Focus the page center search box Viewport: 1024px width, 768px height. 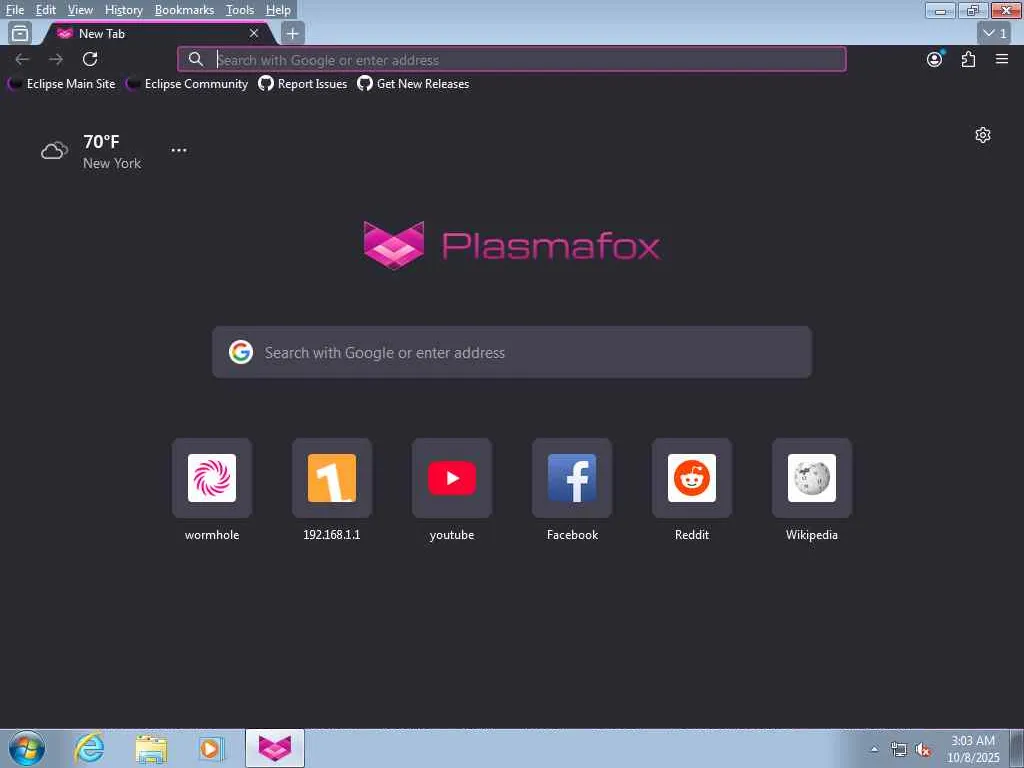click(x=512, y=353)
